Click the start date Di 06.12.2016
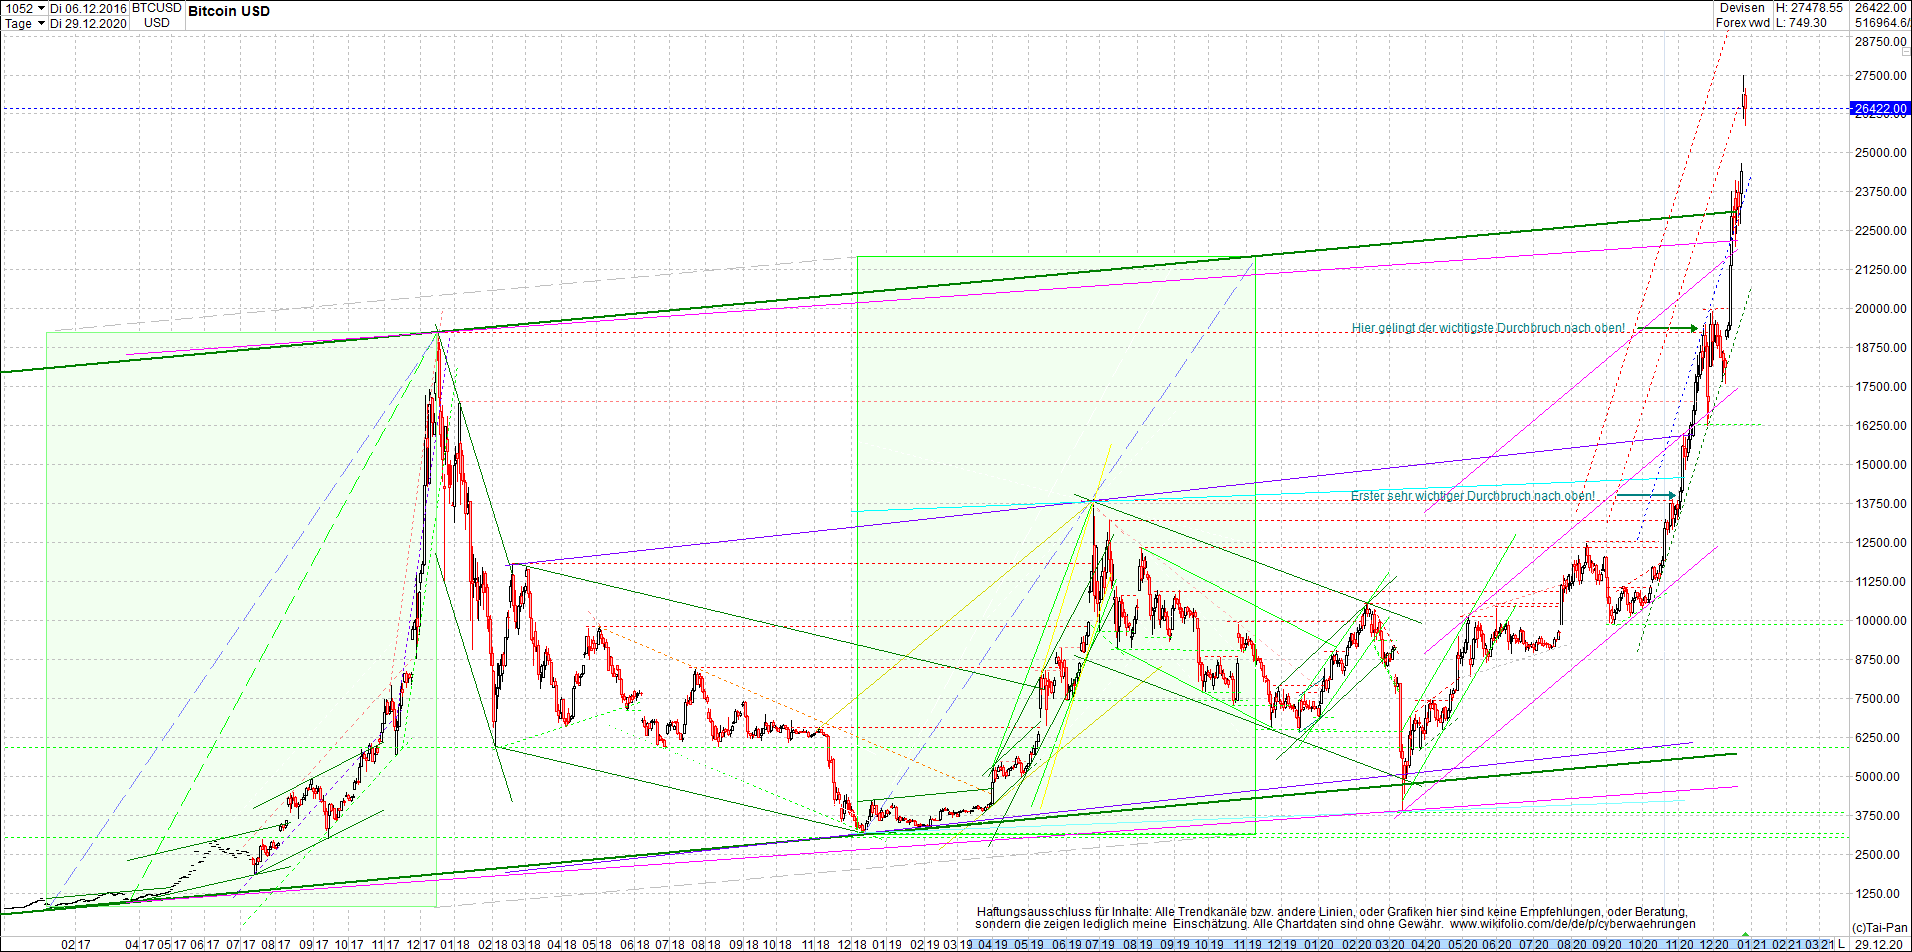Viewport: 1912px width, 952px height. [89, 8]
